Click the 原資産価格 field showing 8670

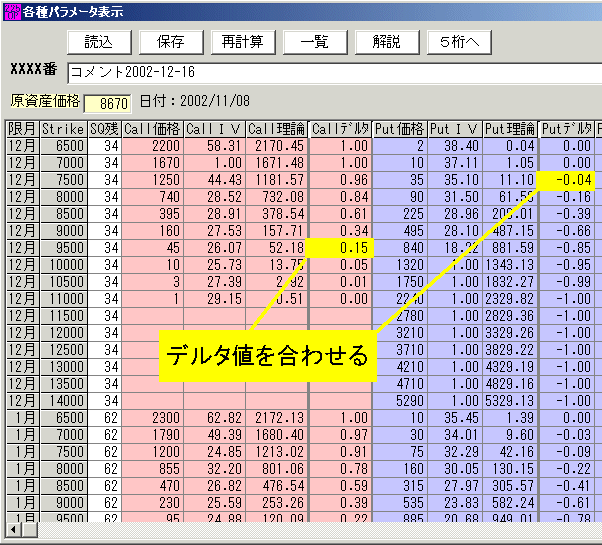[x=108, y=104]
